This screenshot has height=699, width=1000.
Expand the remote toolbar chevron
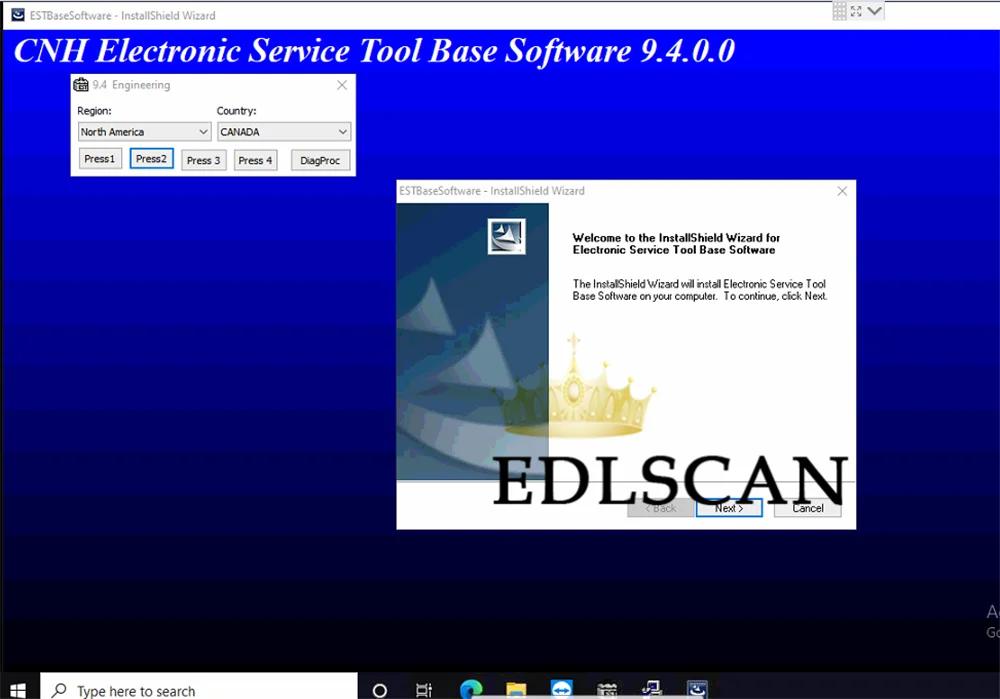coord(874,11)
